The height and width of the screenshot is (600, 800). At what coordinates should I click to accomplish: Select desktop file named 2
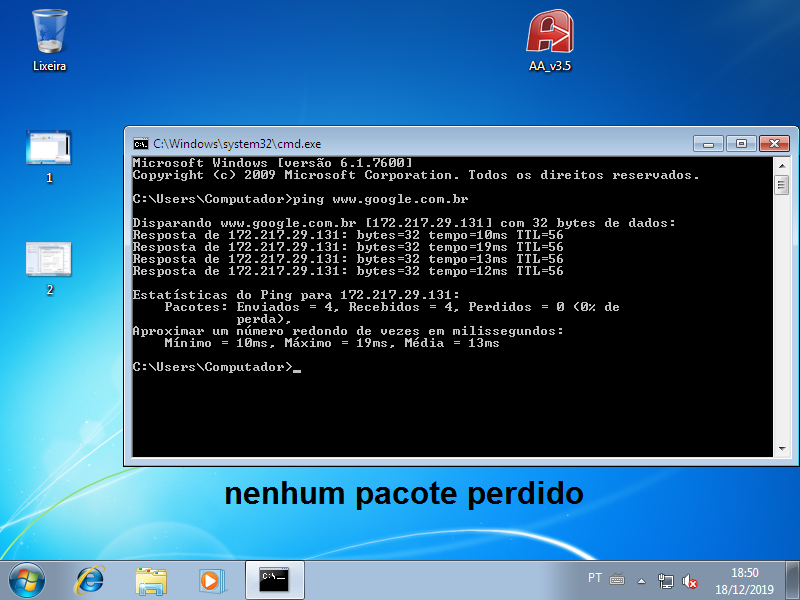pos(49,268)
